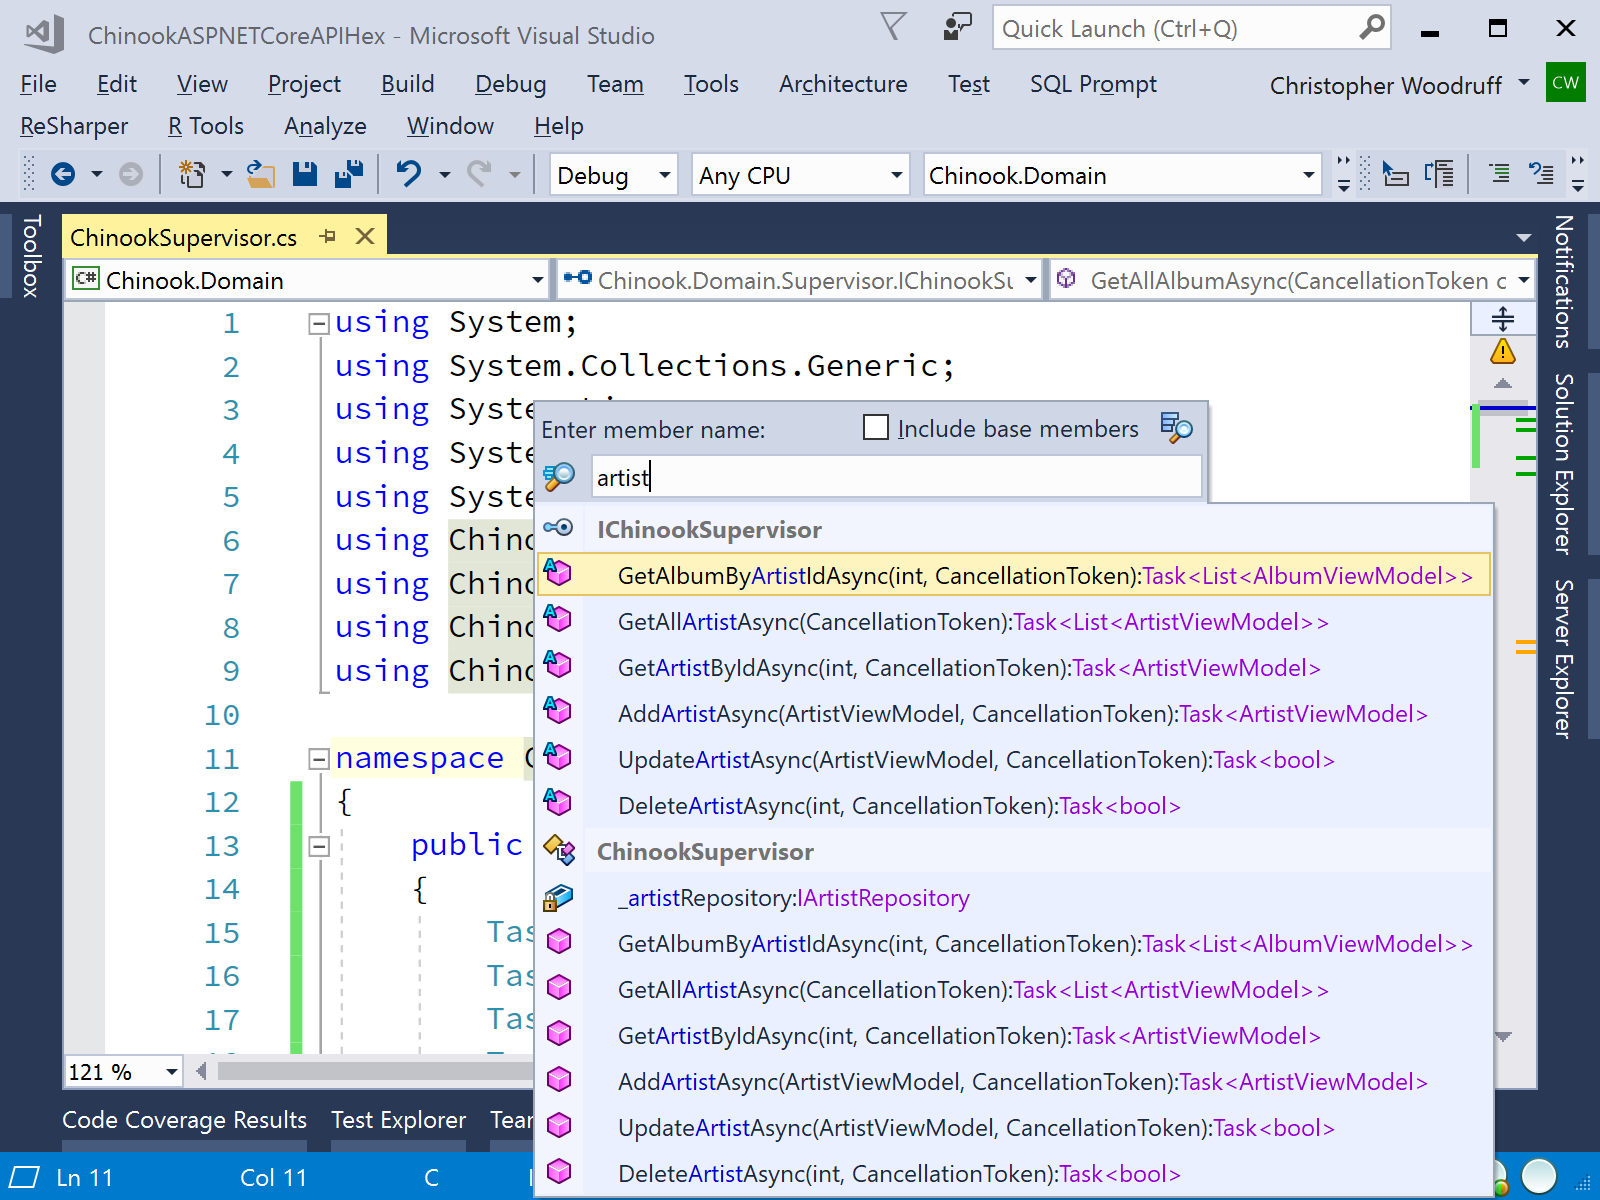Open the Build menu

[407, 84]
